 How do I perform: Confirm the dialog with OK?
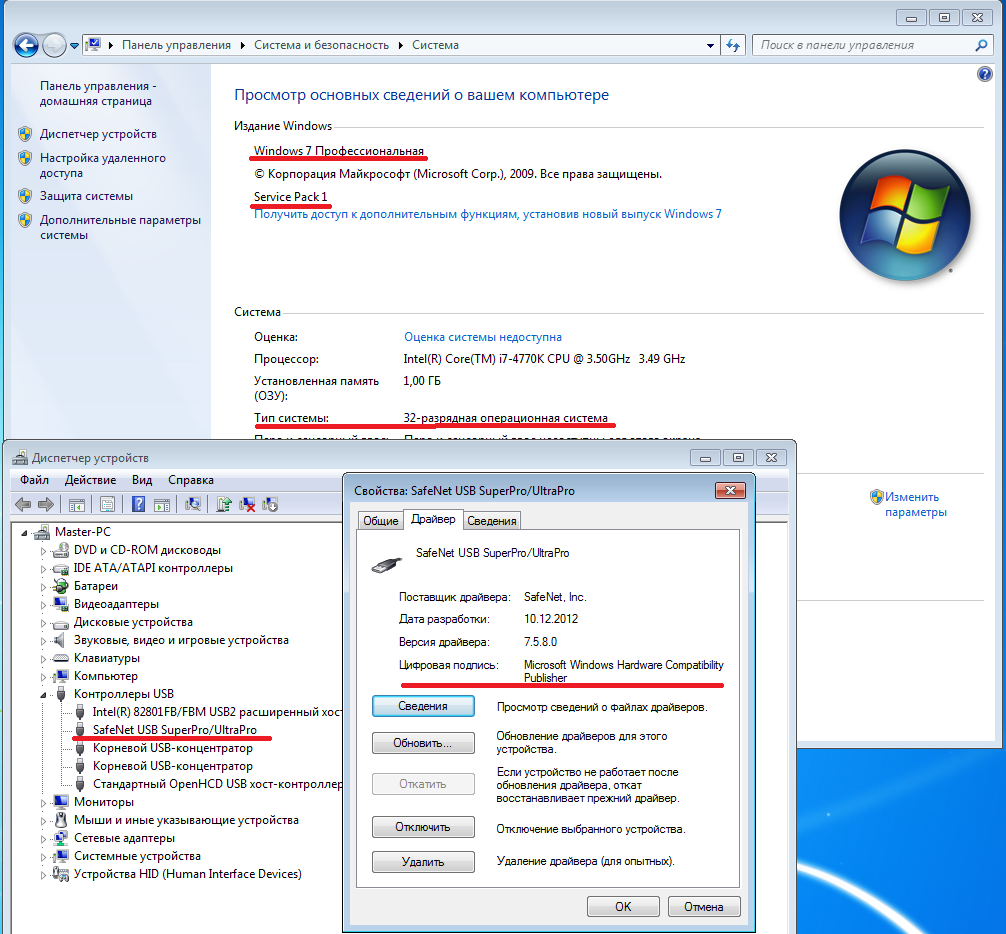[x=623, y=906]
